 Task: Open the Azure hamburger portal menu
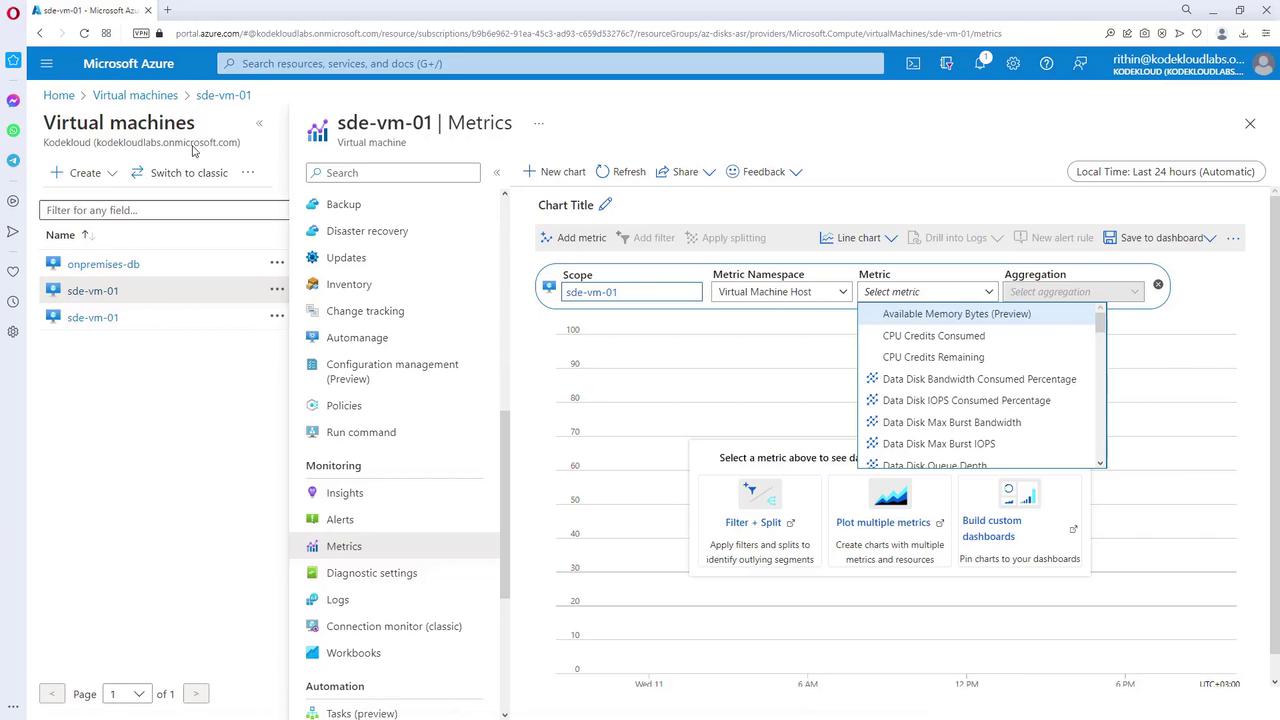(46, 63)
